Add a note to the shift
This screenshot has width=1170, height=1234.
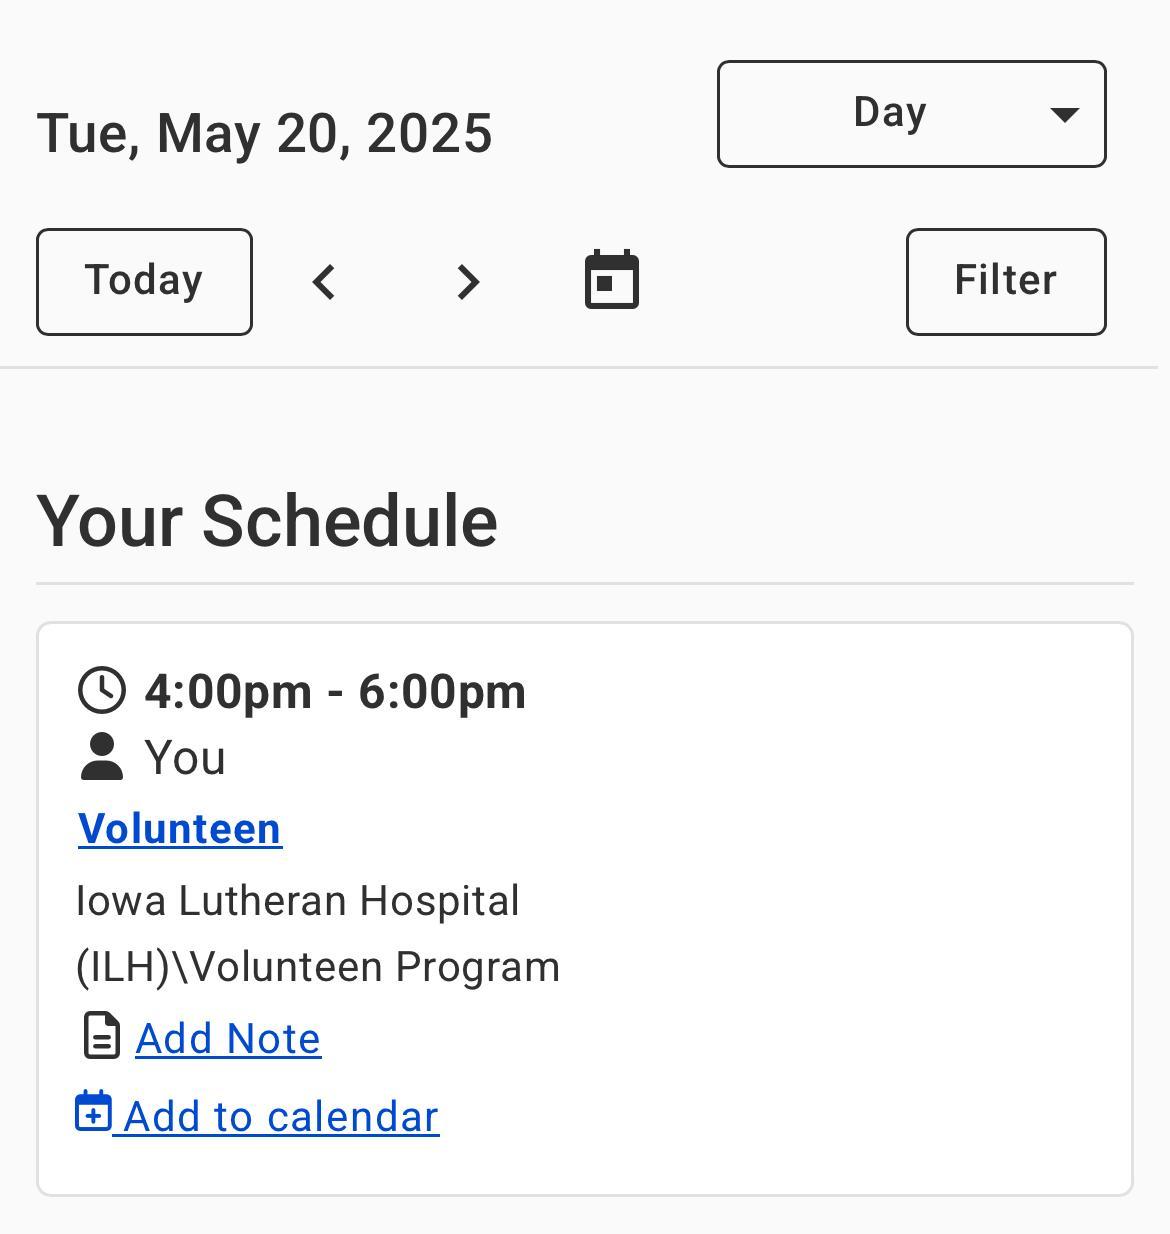point(228,1039)
